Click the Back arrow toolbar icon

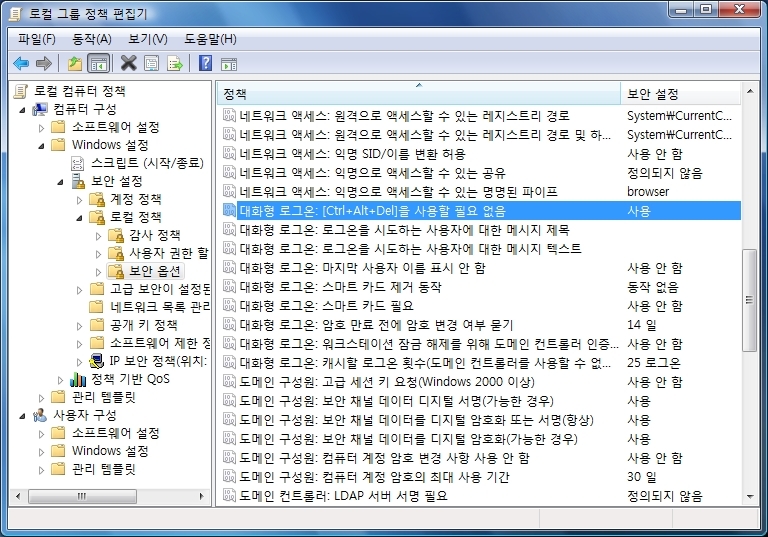pyautogui.click(x=21, y=63)
